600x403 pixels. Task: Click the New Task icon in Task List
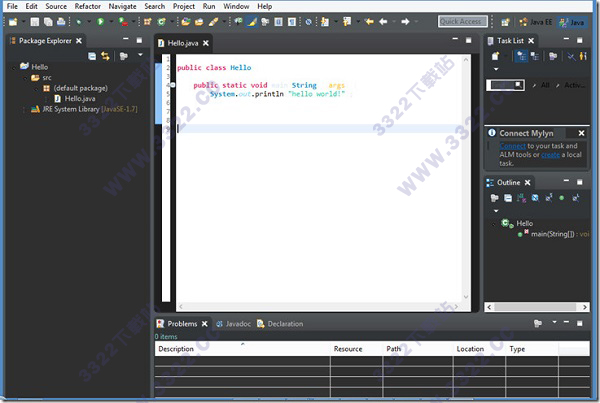495,57
